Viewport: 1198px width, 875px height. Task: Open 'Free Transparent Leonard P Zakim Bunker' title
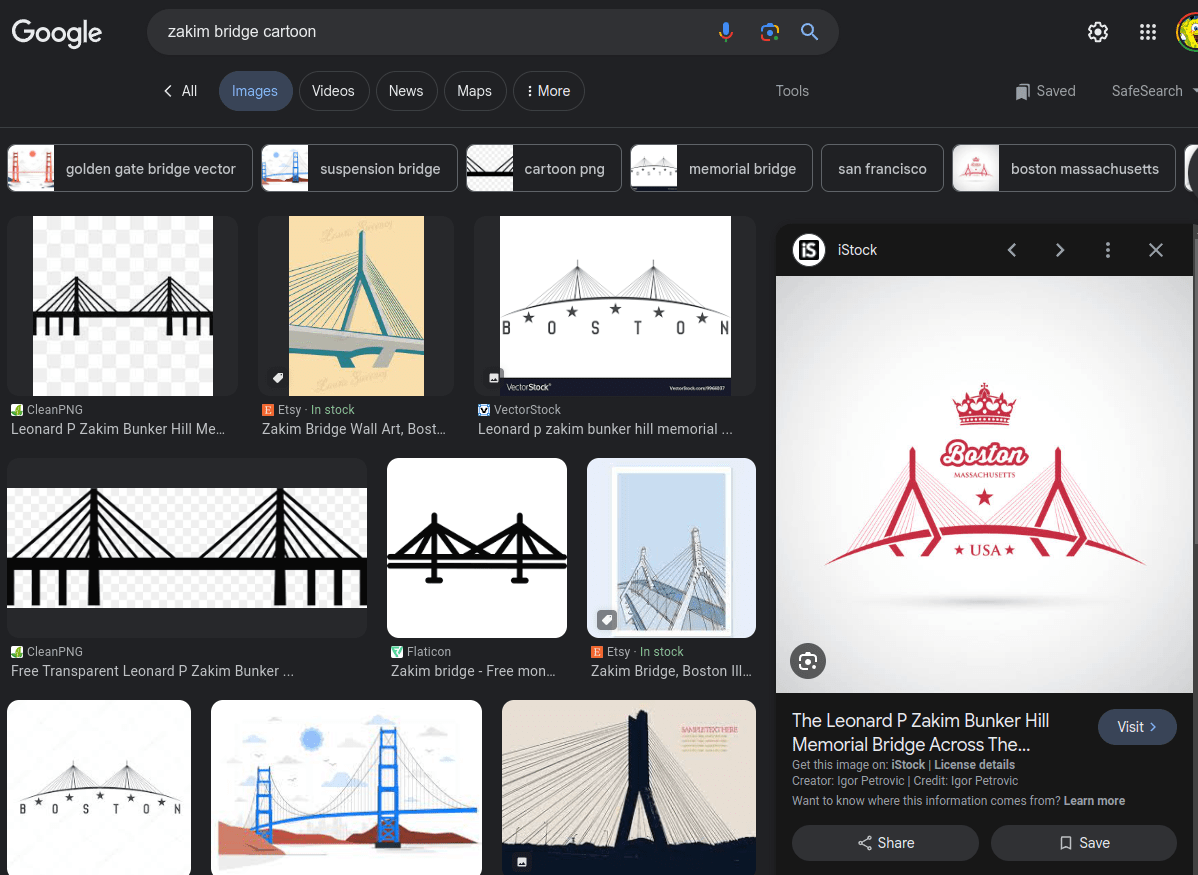(152, 671)
